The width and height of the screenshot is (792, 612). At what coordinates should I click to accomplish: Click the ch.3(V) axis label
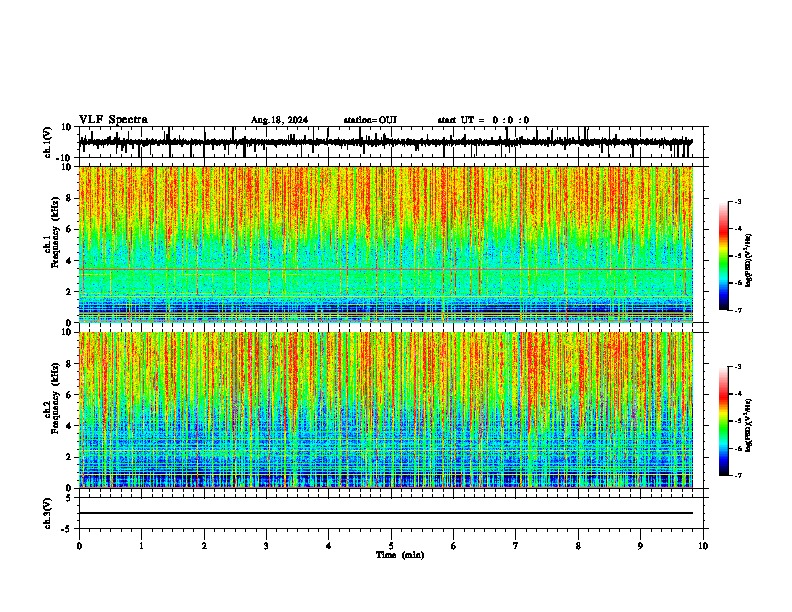(x=47, y=513)
